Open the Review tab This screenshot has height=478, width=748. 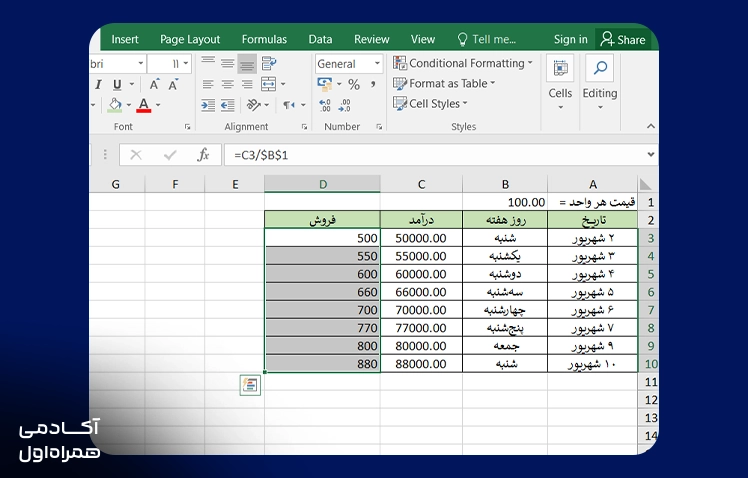(x=372, y=39)
